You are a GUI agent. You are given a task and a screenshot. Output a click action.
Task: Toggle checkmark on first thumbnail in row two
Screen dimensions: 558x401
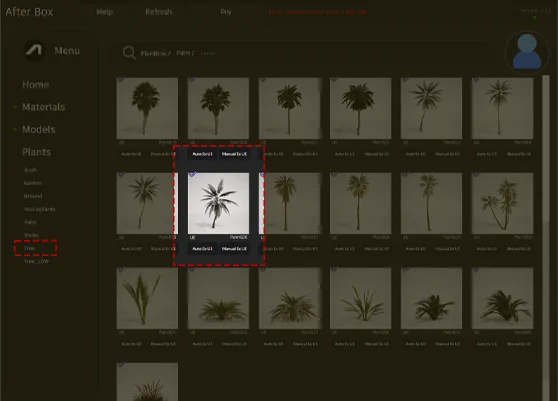click(x=121, y=174)
